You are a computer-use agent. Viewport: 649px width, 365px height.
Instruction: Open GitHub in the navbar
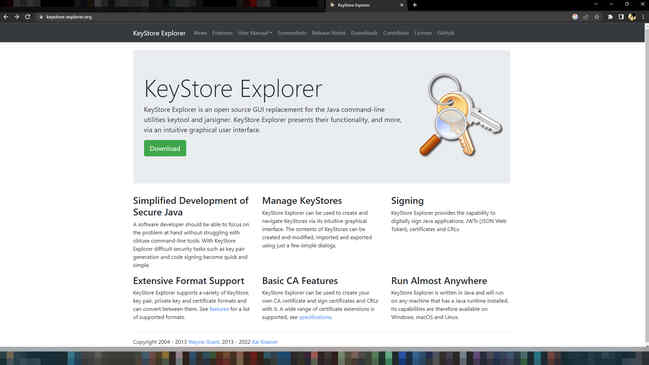click(446, 33)
